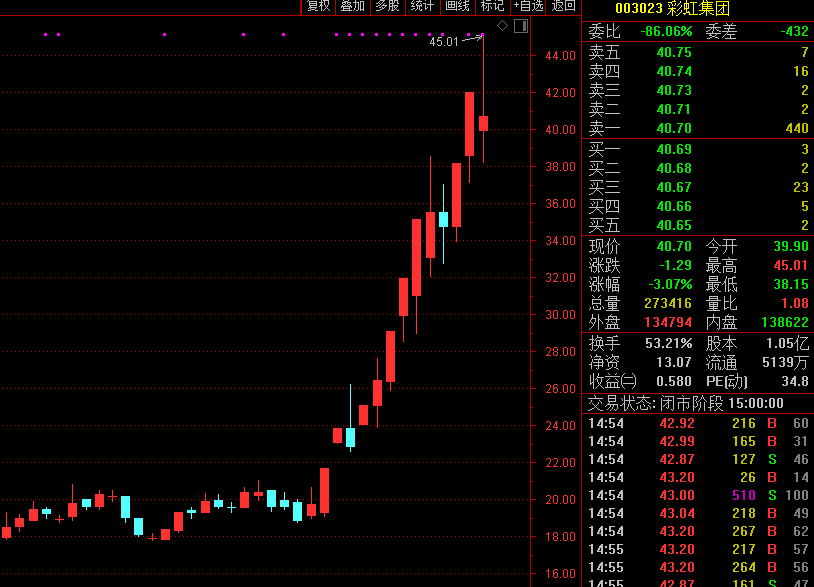The width and height of the screenshot is (814, 587).
Task: Open the 标记 mark menu
Action: tap(492, 7)
